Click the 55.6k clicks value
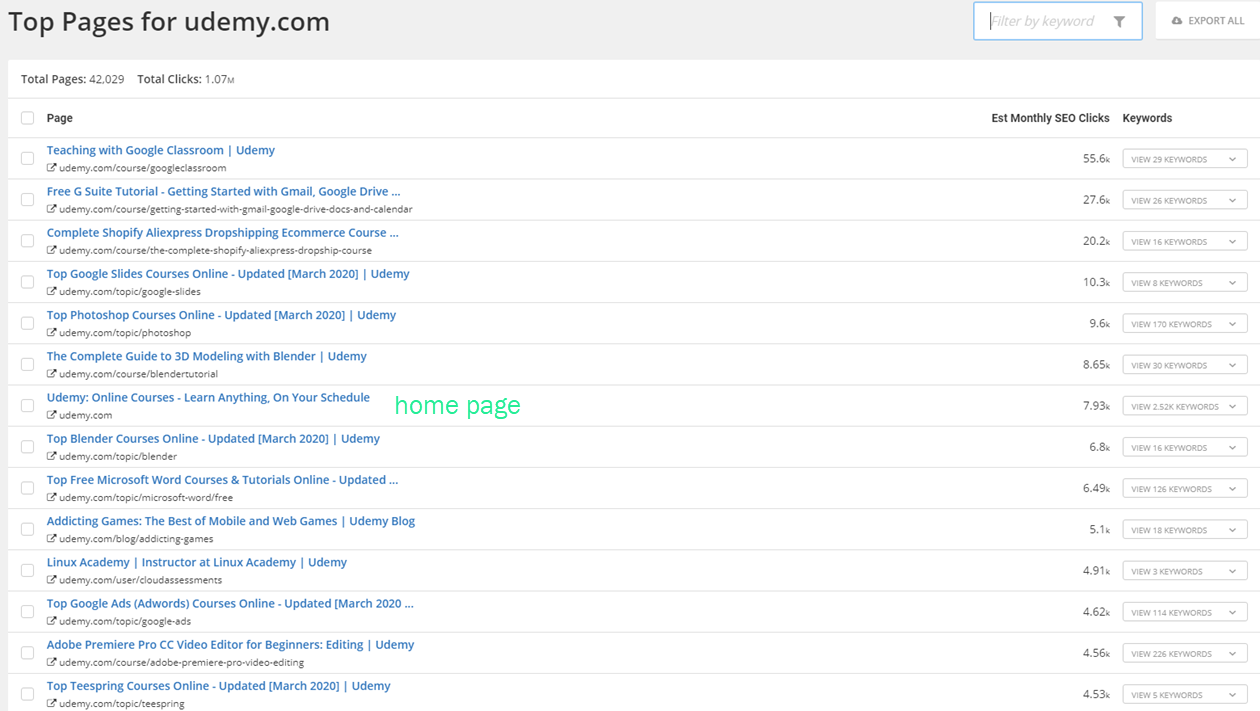Screen dimensions: 1260x711 click(x=1096, y=159)
